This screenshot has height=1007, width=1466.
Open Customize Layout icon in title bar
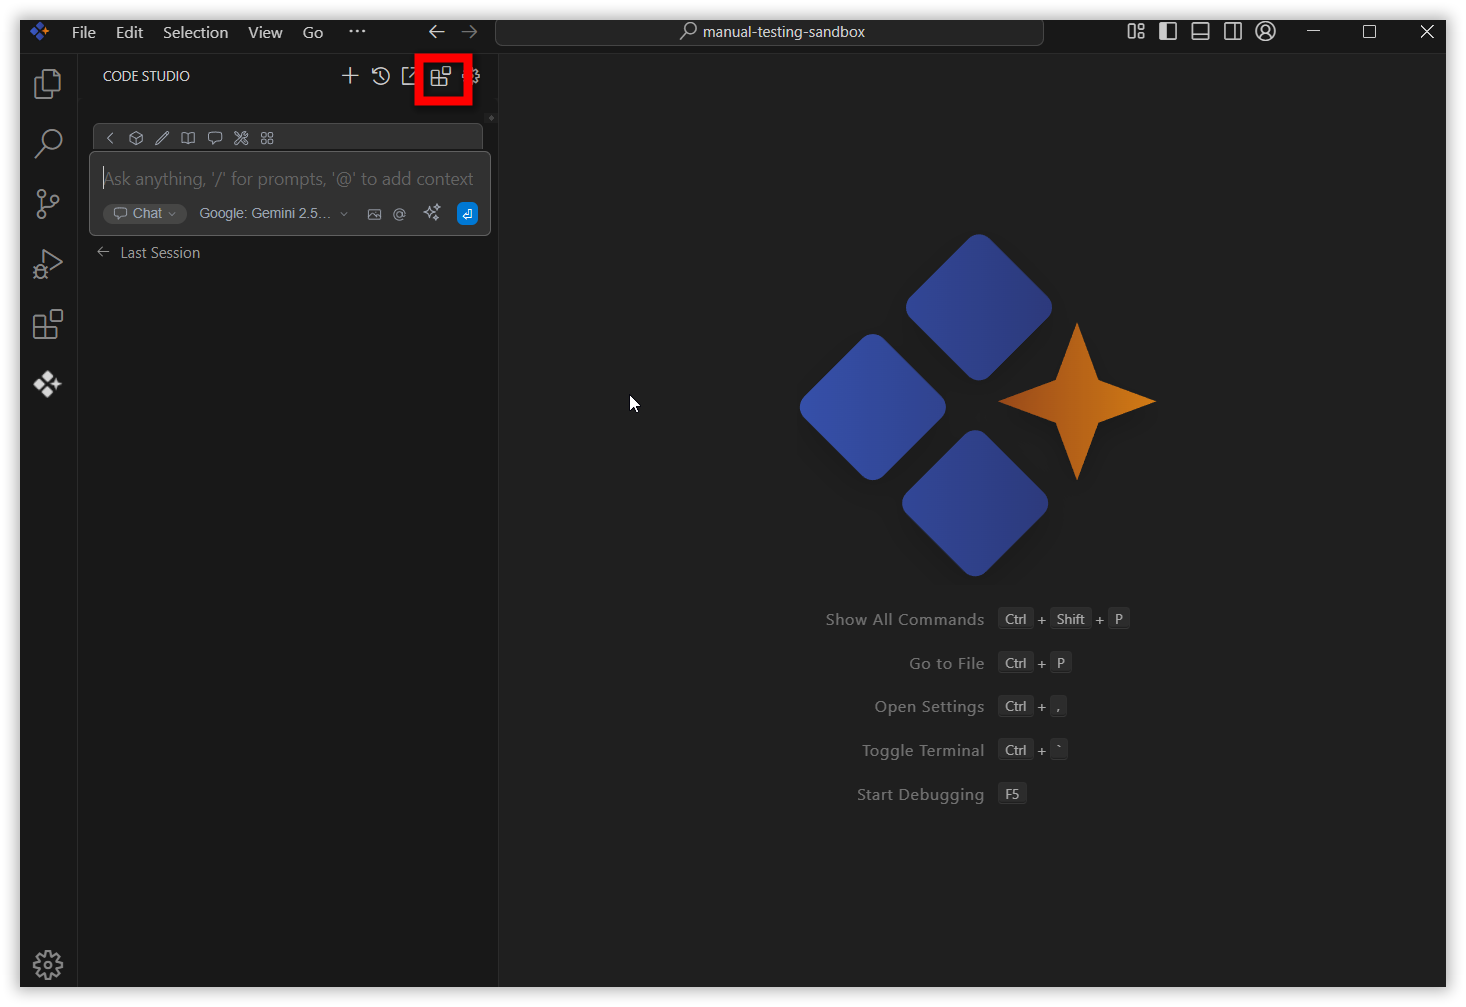pos(1136,32)
